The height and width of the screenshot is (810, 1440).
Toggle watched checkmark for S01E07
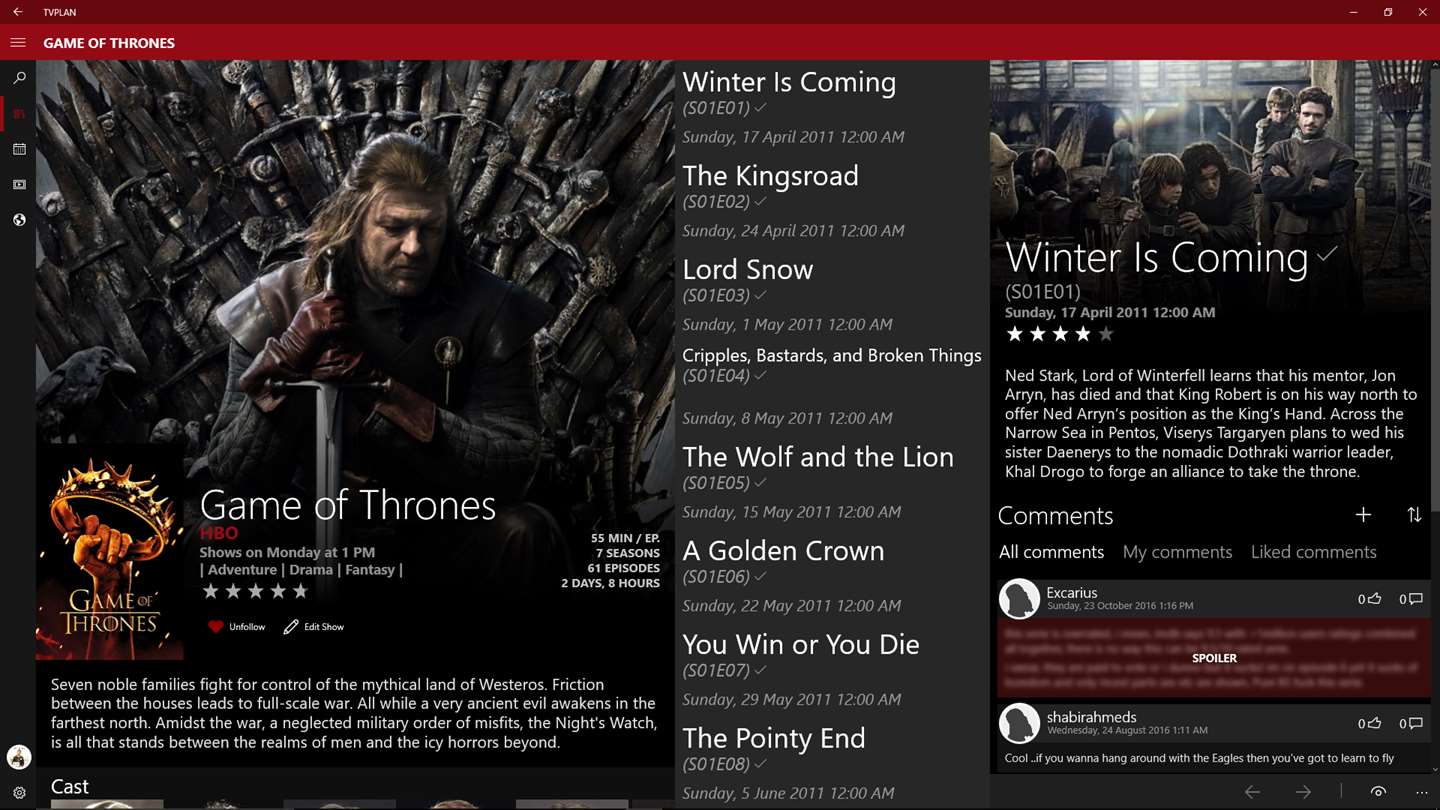click(761, 670)
